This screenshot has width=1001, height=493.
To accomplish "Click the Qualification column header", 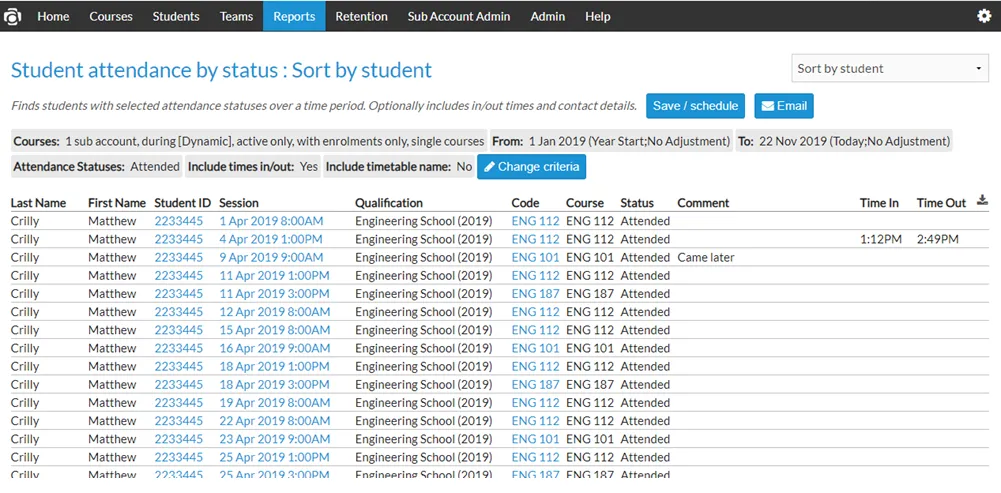I will point(389,203).
